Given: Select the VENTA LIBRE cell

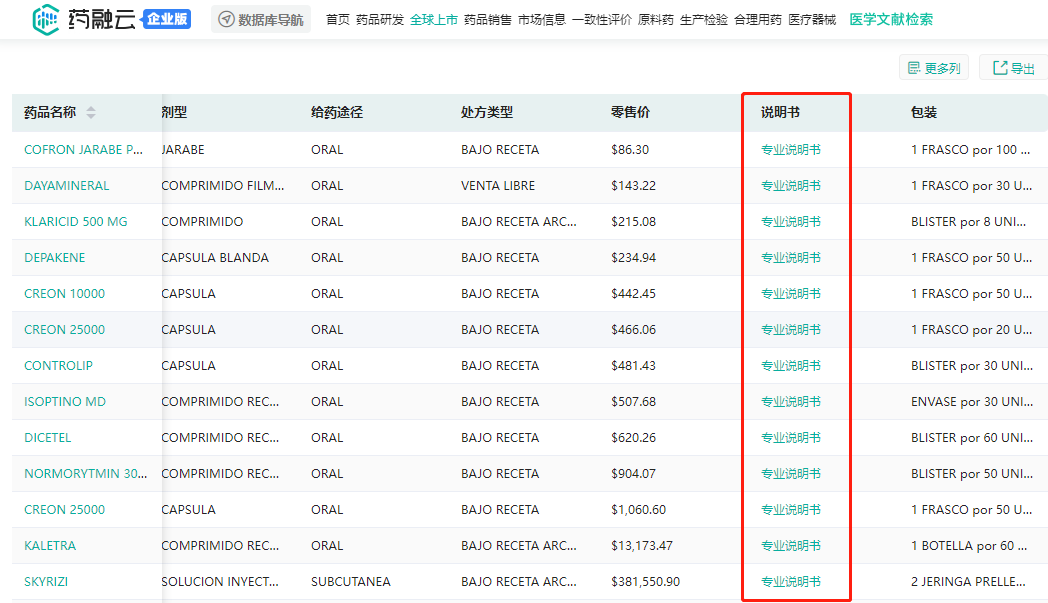Looking at the screenshot, I should pos(498,186).
